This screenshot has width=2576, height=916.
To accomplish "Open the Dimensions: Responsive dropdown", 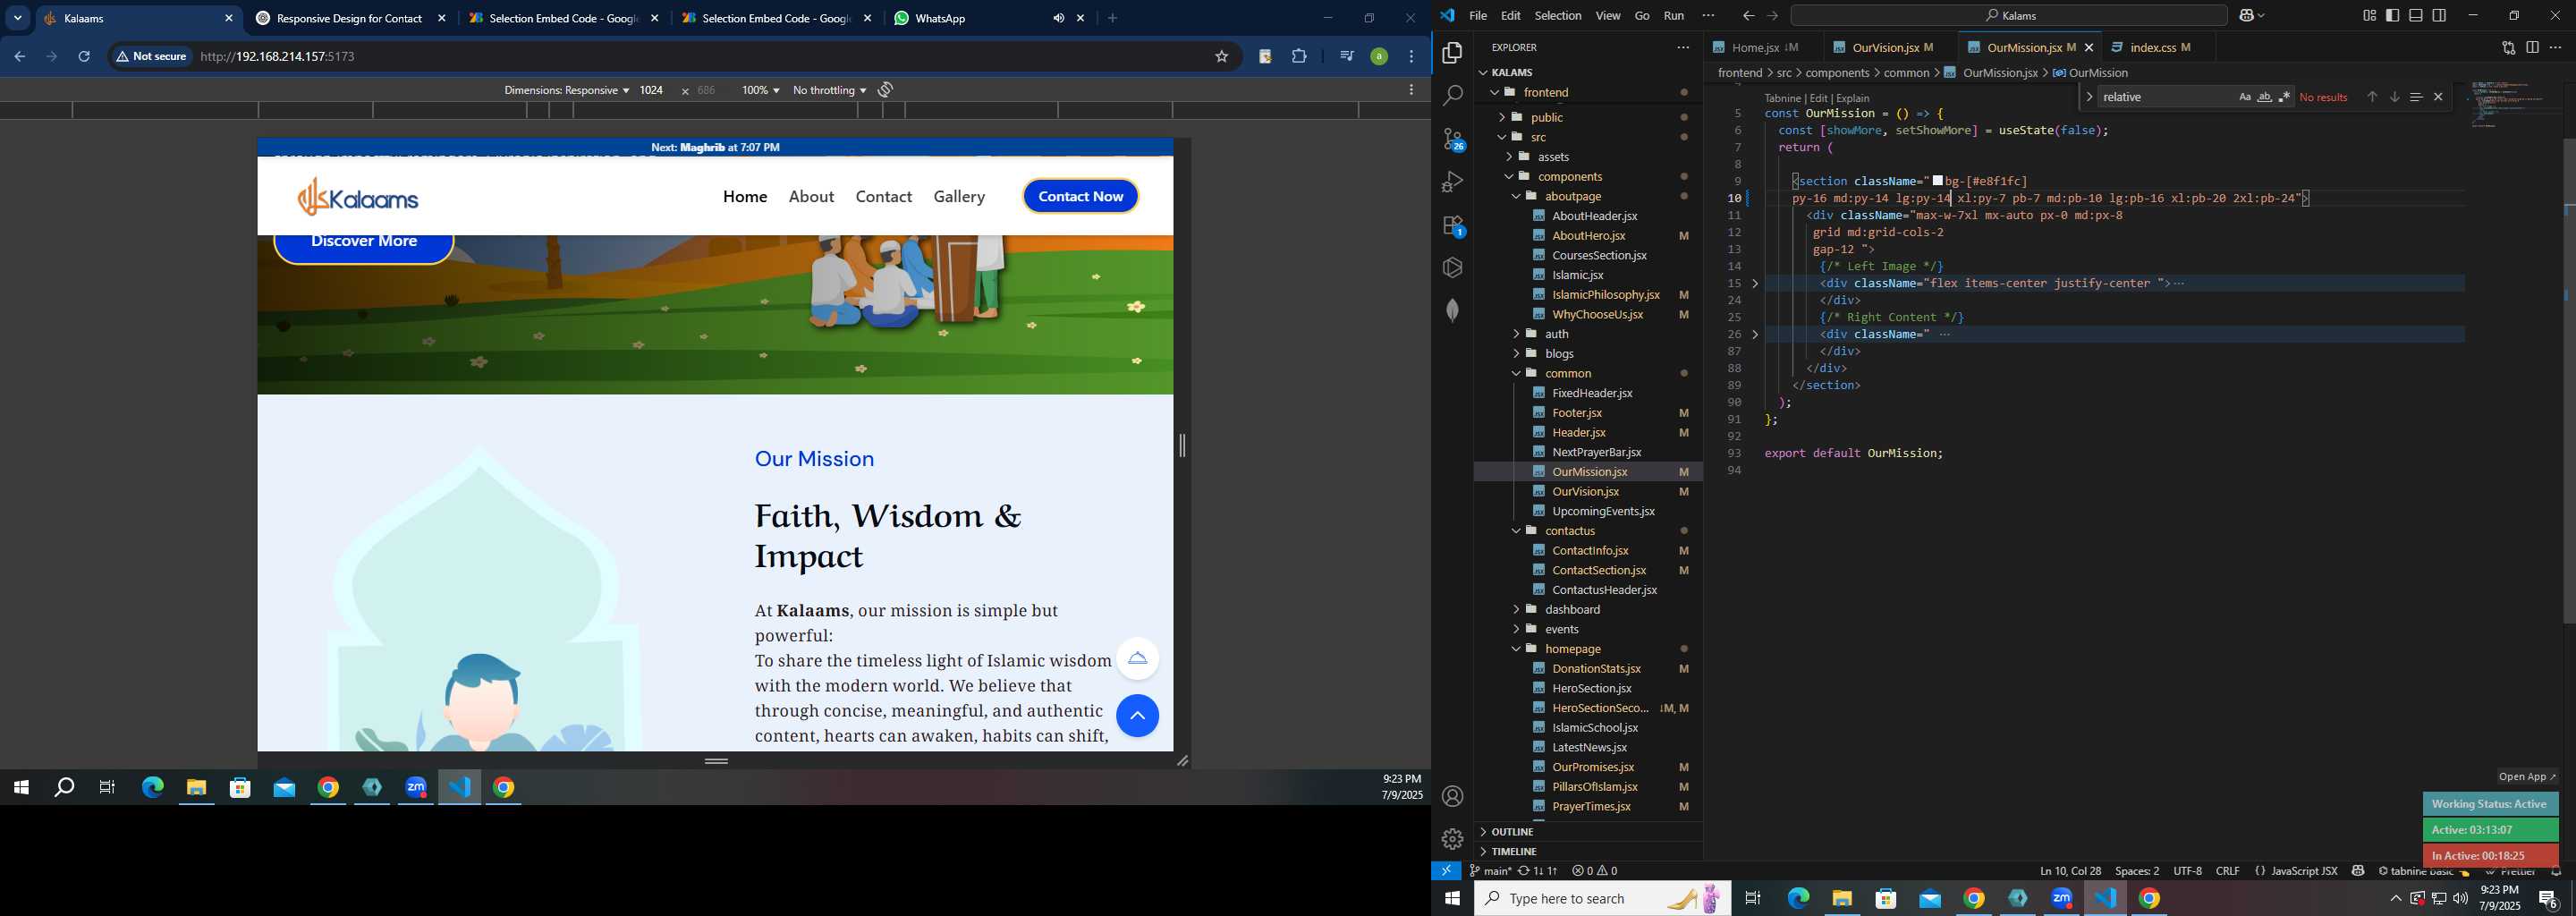I will pos(566,90).
